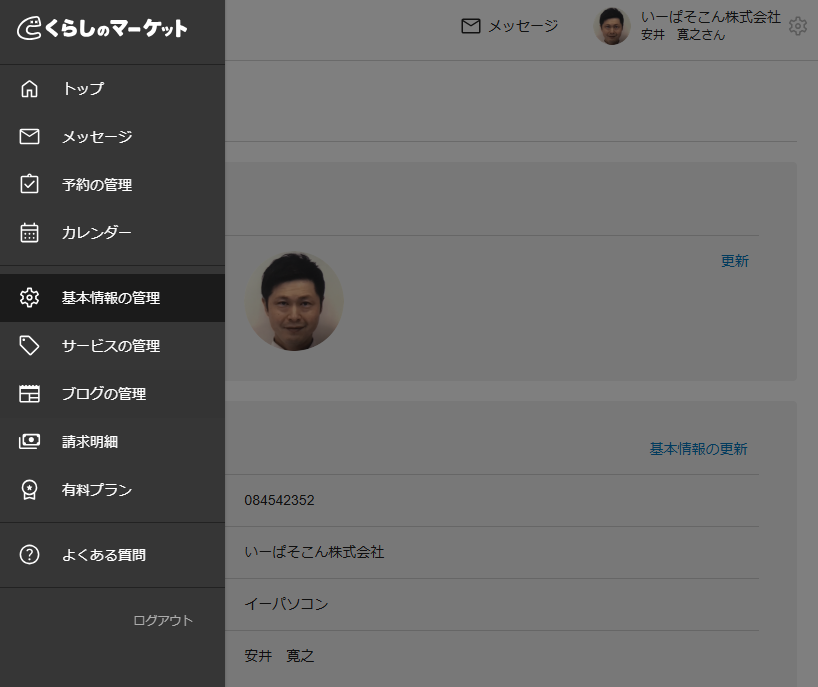The width and height of the screenshot is (818, 687).
Task: Click the blog layout icon for ブログの管理
Action: pos(30,394)
